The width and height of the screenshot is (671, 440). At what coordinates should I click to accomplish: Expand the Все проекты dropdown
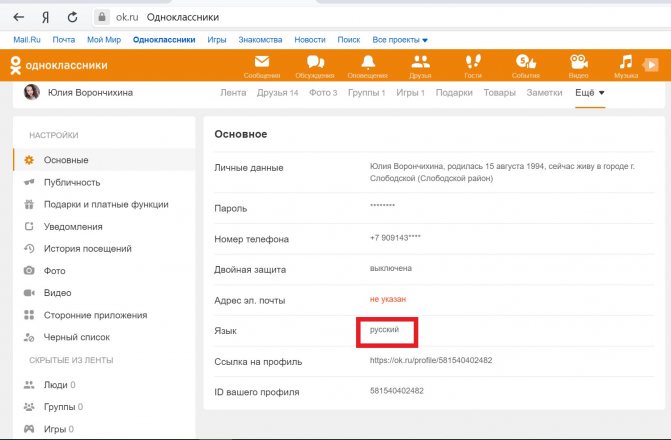(x=400, y=40)
